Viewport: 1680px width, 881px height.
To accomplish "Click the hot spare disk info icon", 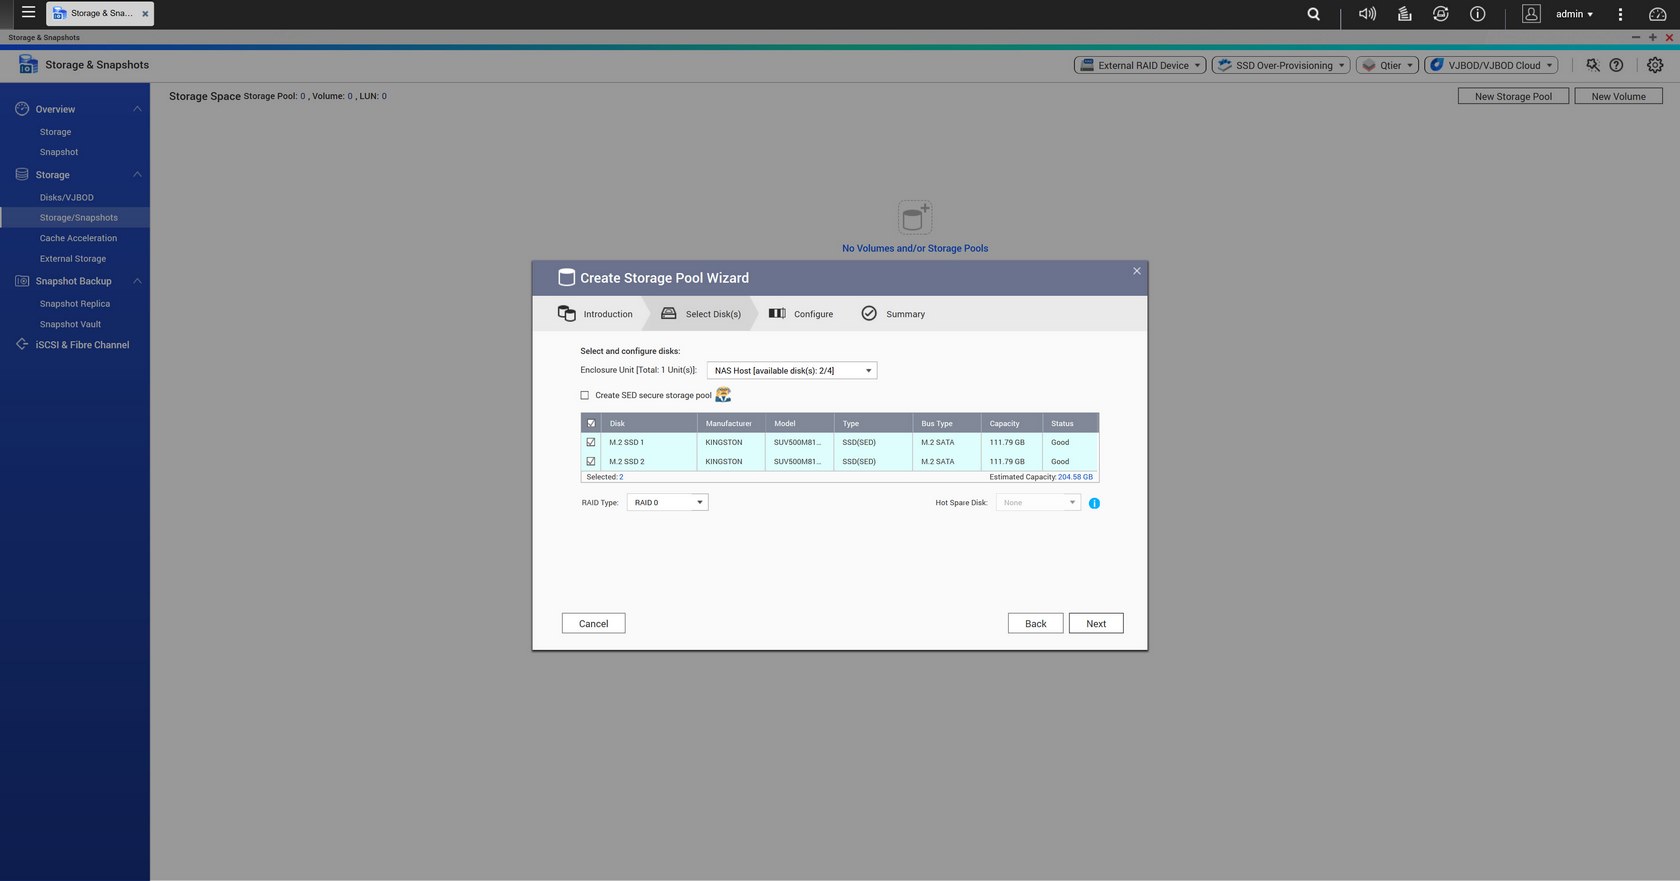I will [1094, 503].
